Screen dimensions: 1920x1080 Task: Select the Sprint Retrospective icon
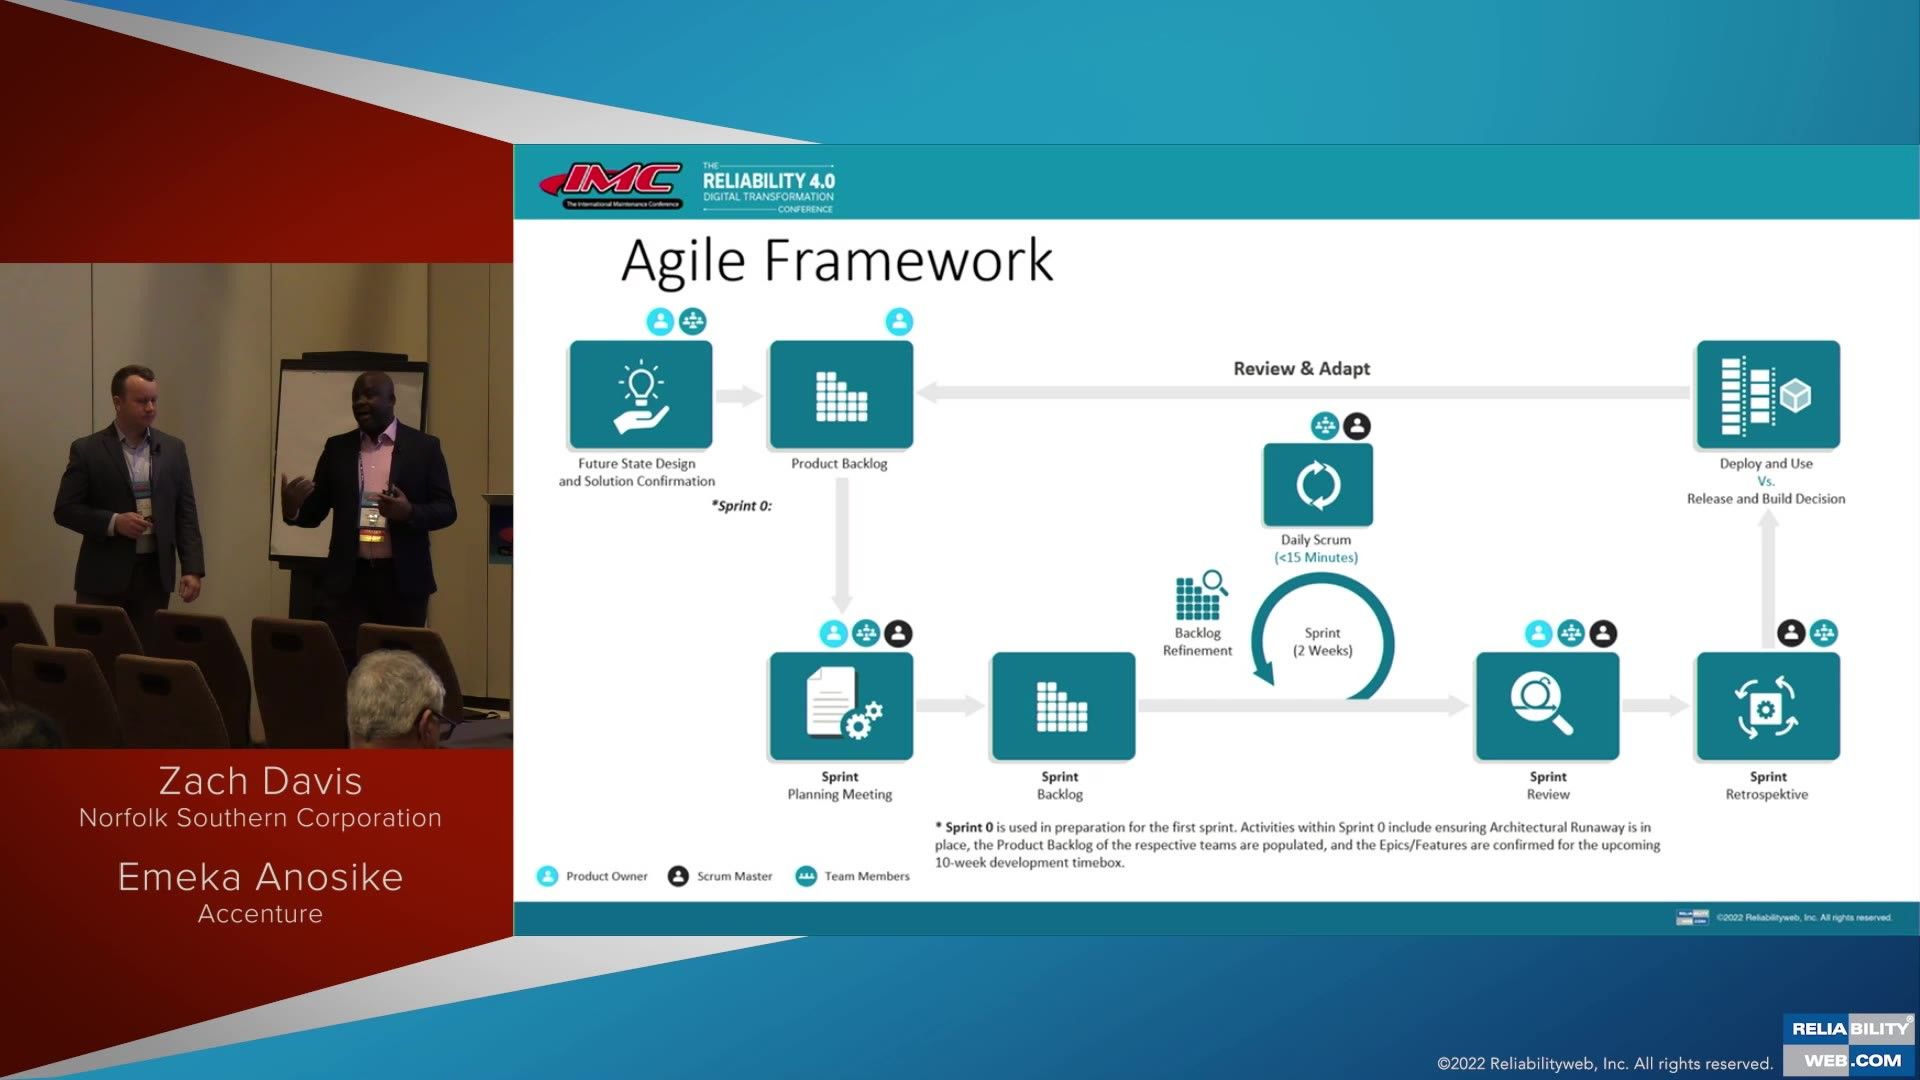(1768, 706)
